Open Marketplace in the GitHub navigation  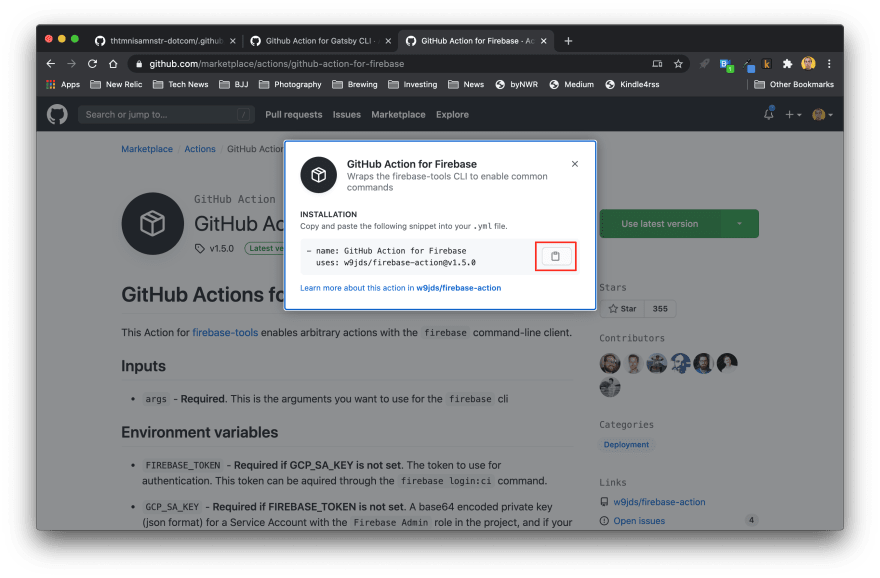click(x=398, y=115)
